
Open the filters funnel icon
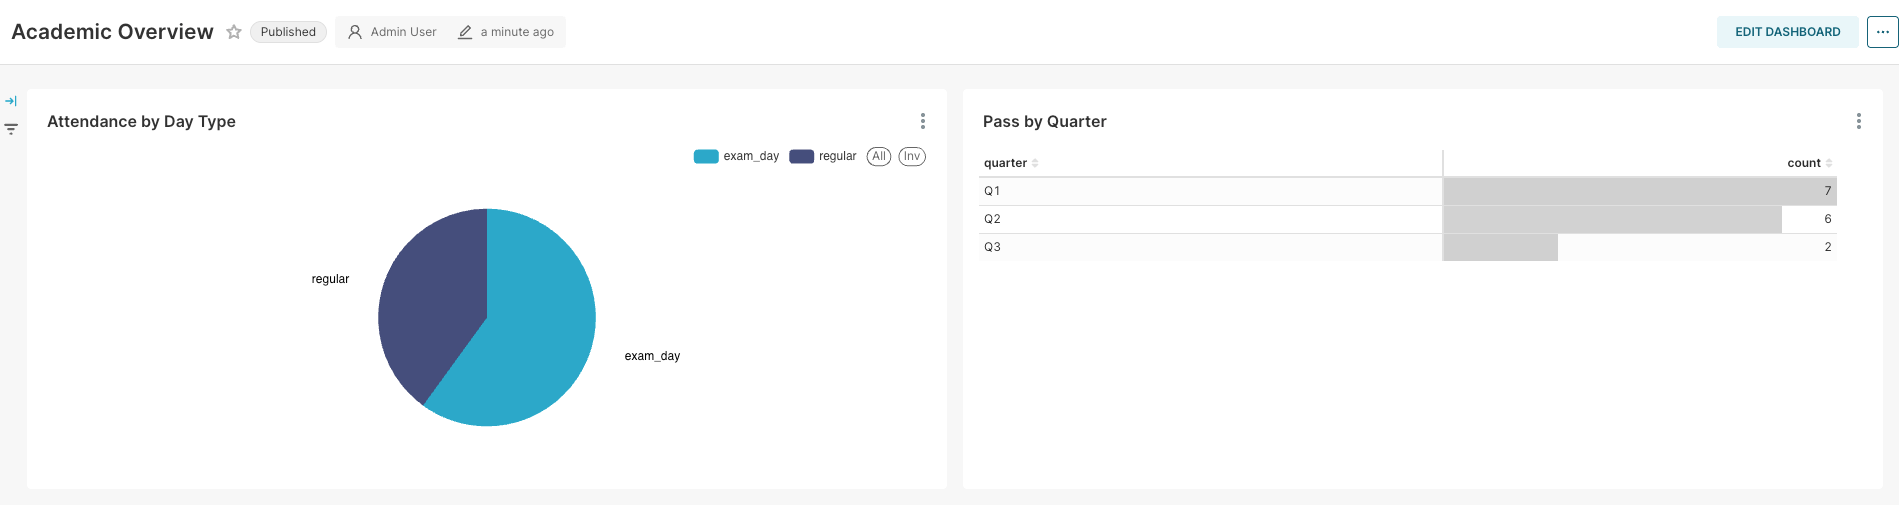(x=11, y=129)
